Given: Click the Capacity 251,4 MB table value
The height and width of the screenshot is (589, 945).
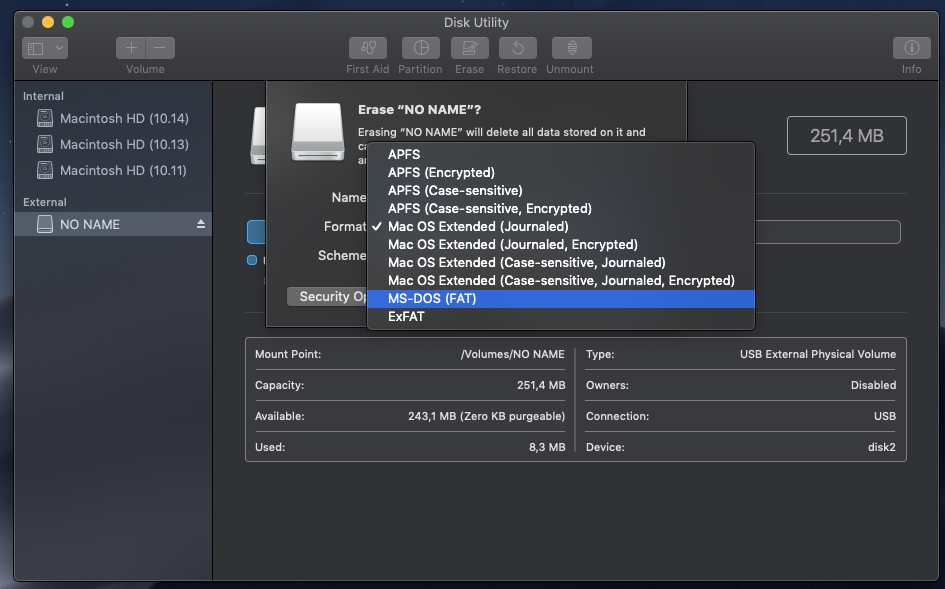Looking at the screenshot, I should pyautogui.click(x=541, y=385).
